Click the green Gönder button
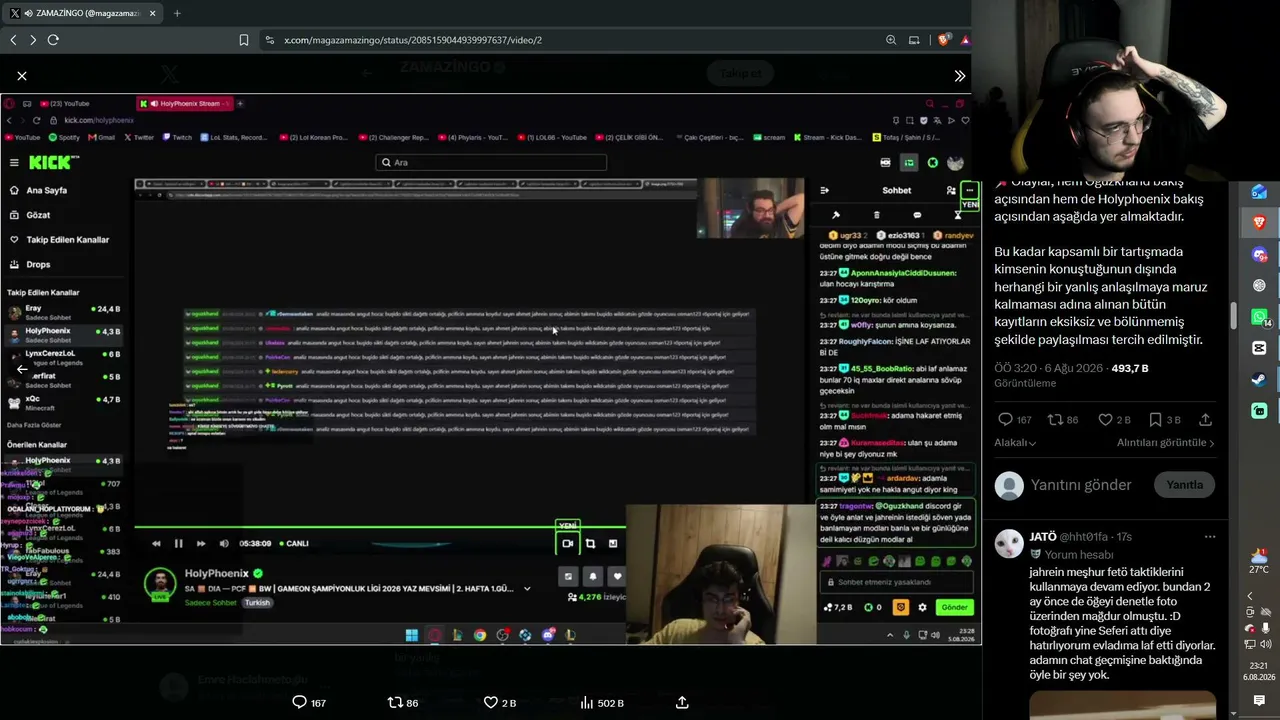The height and width of the screenshot is (720, 1280). point(955,607)
